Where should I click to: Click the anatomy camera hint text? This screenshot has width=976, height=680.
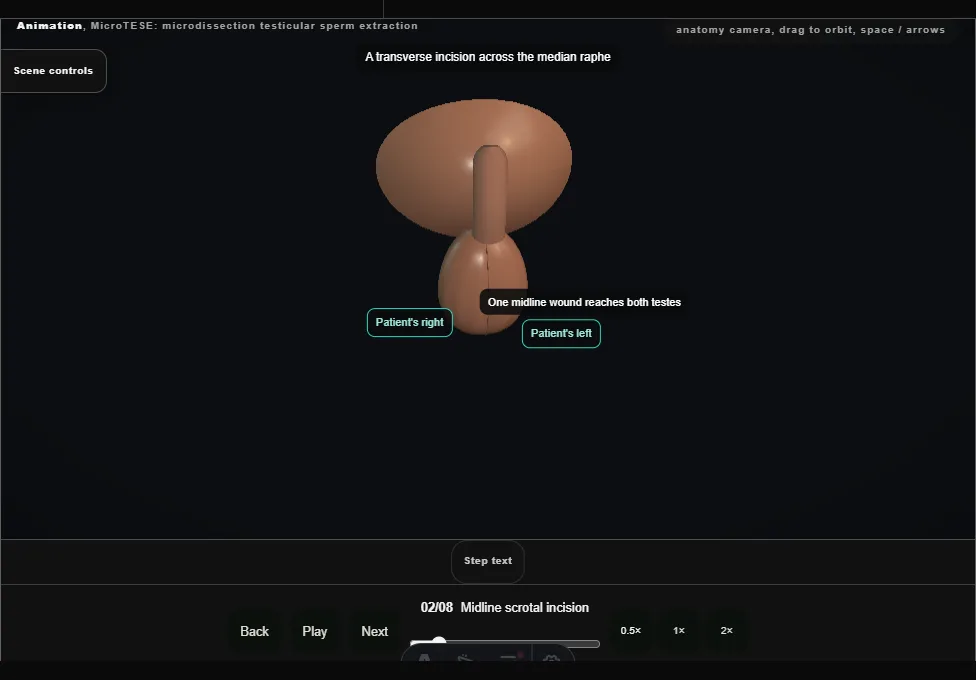tap(810, 30)
